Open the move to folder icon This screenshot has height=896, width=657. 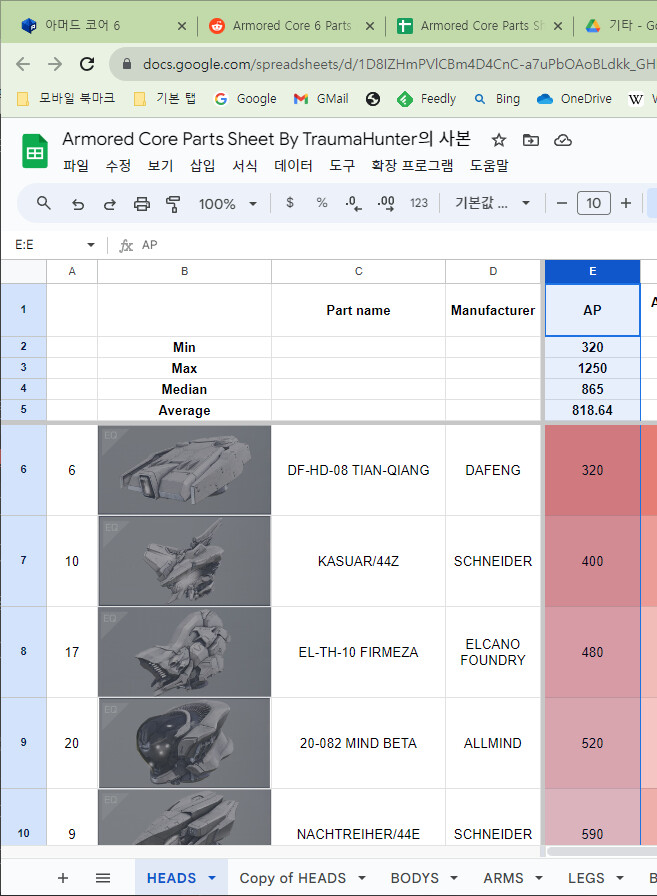coord(531,140)
